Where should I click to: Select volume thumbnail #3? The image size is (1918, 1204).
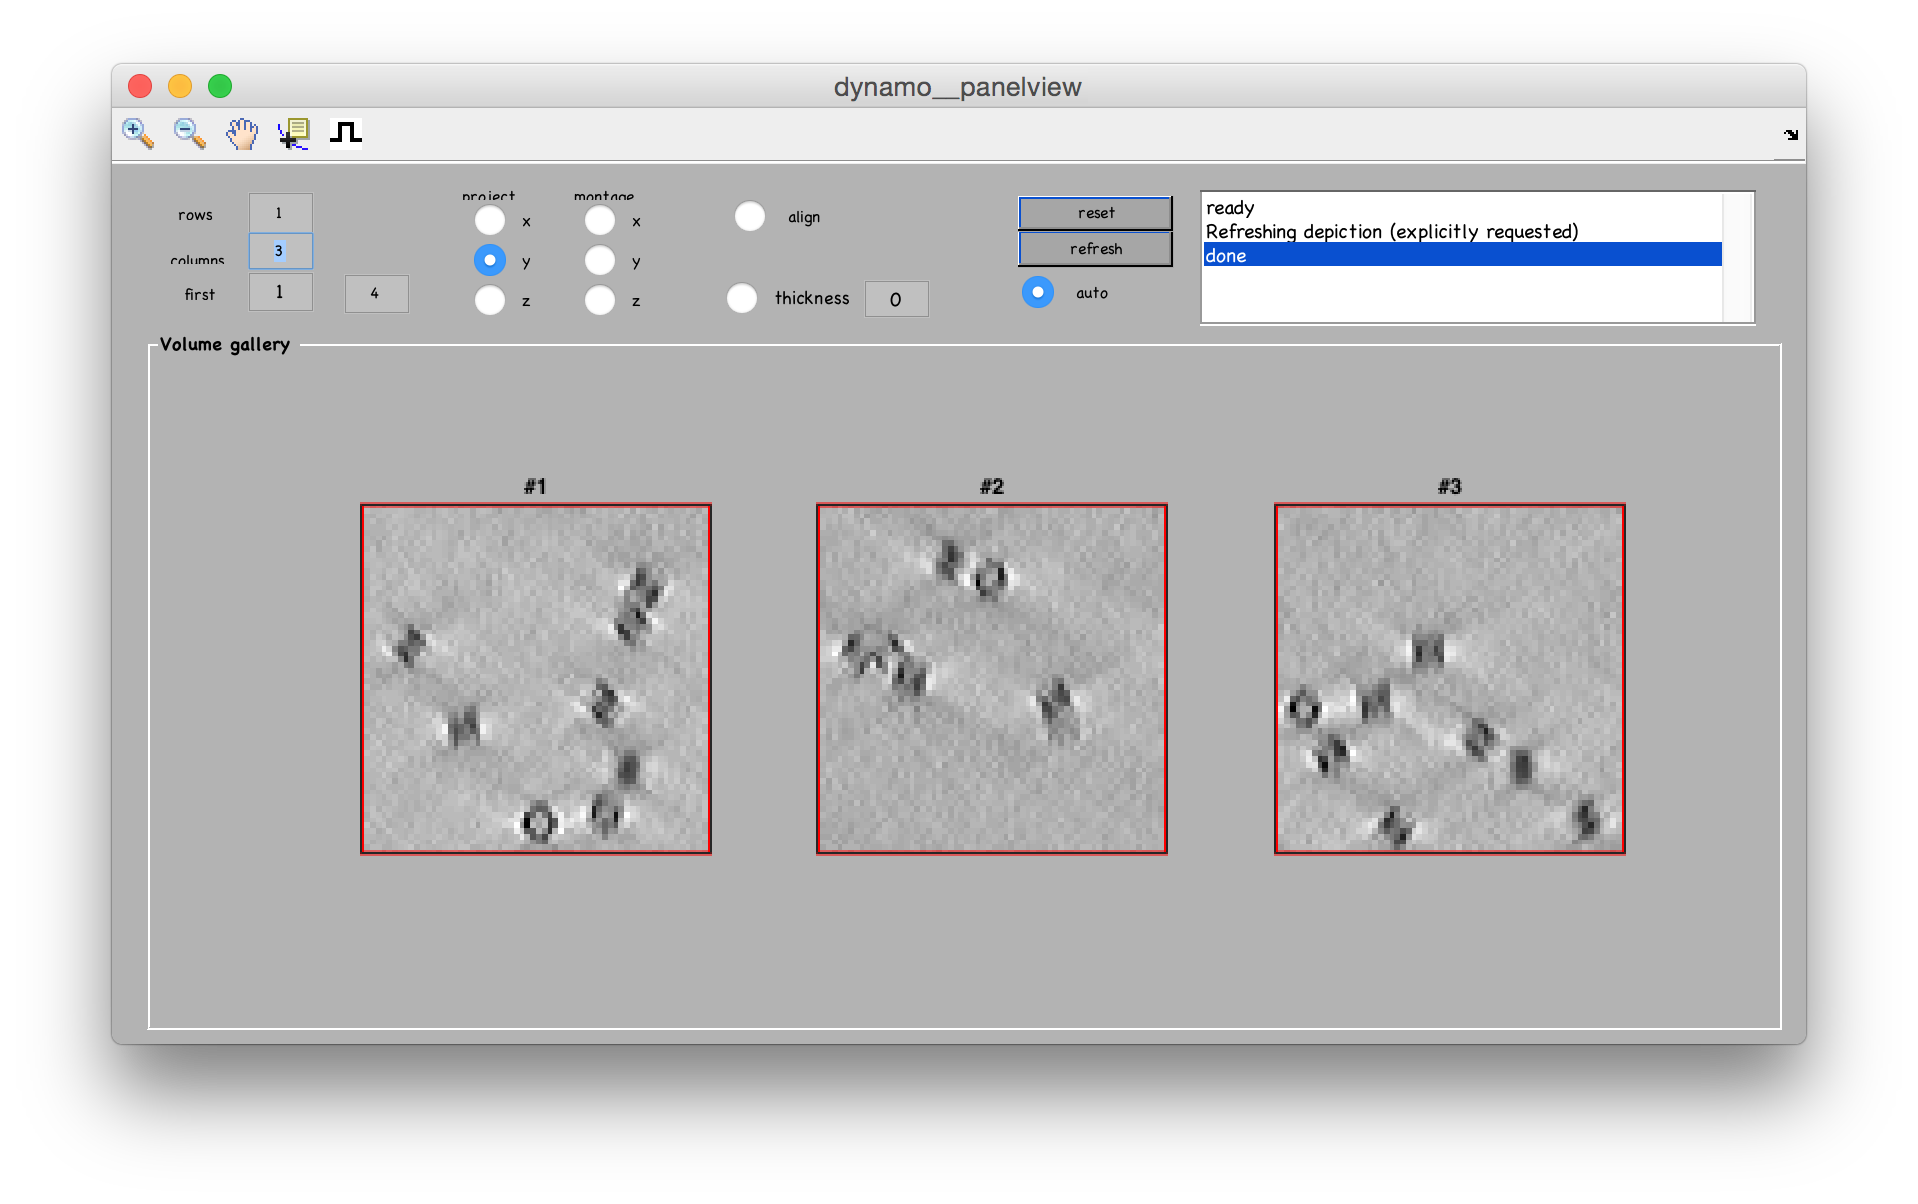[x=1450, y=679]
